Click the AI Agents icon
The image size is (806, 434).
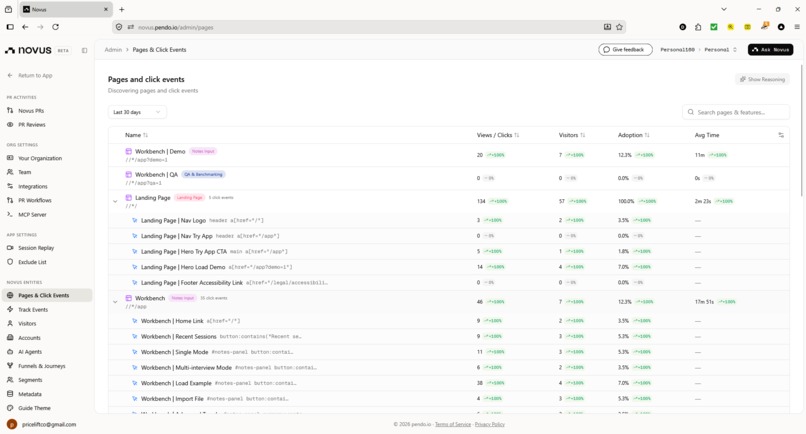[10, 352]
